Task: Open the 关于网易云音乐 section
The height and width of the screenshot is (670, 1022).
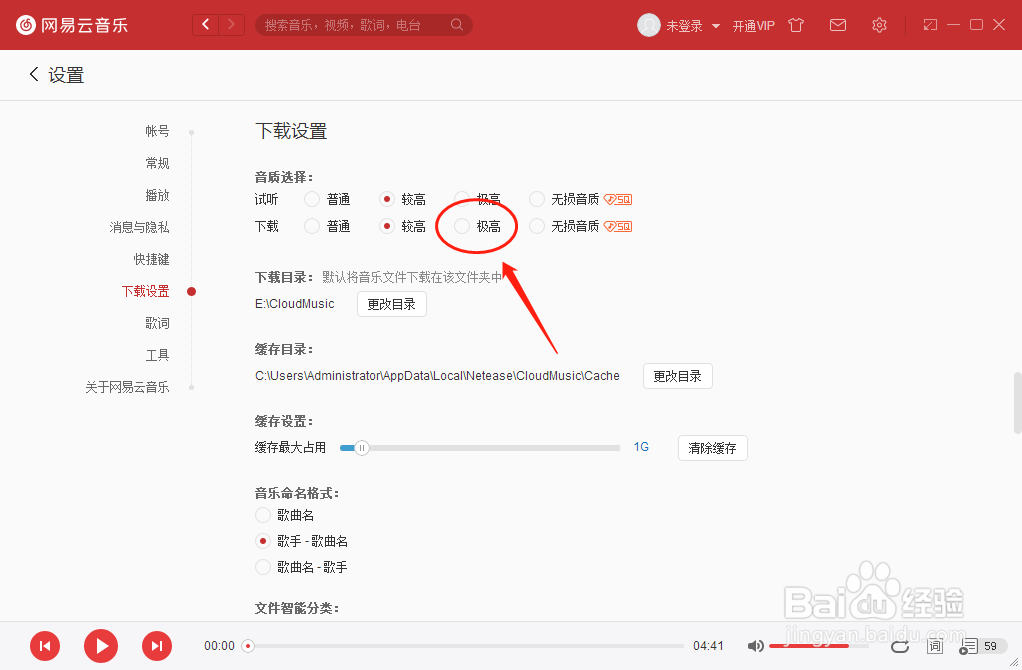Action: (127, 386)
